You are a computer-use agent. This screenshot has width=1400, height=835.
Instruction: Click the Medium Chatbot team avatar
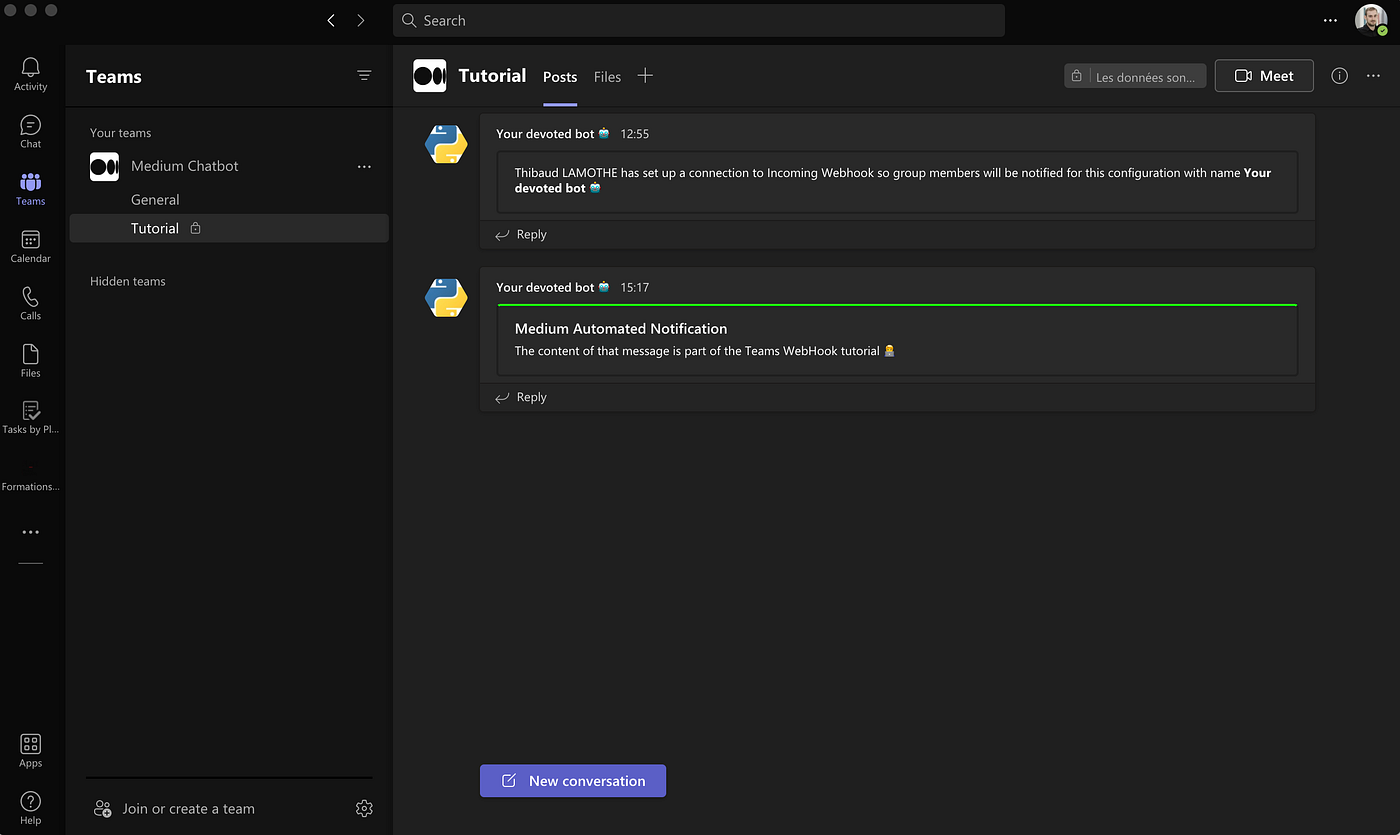click(x=104, y=166)
